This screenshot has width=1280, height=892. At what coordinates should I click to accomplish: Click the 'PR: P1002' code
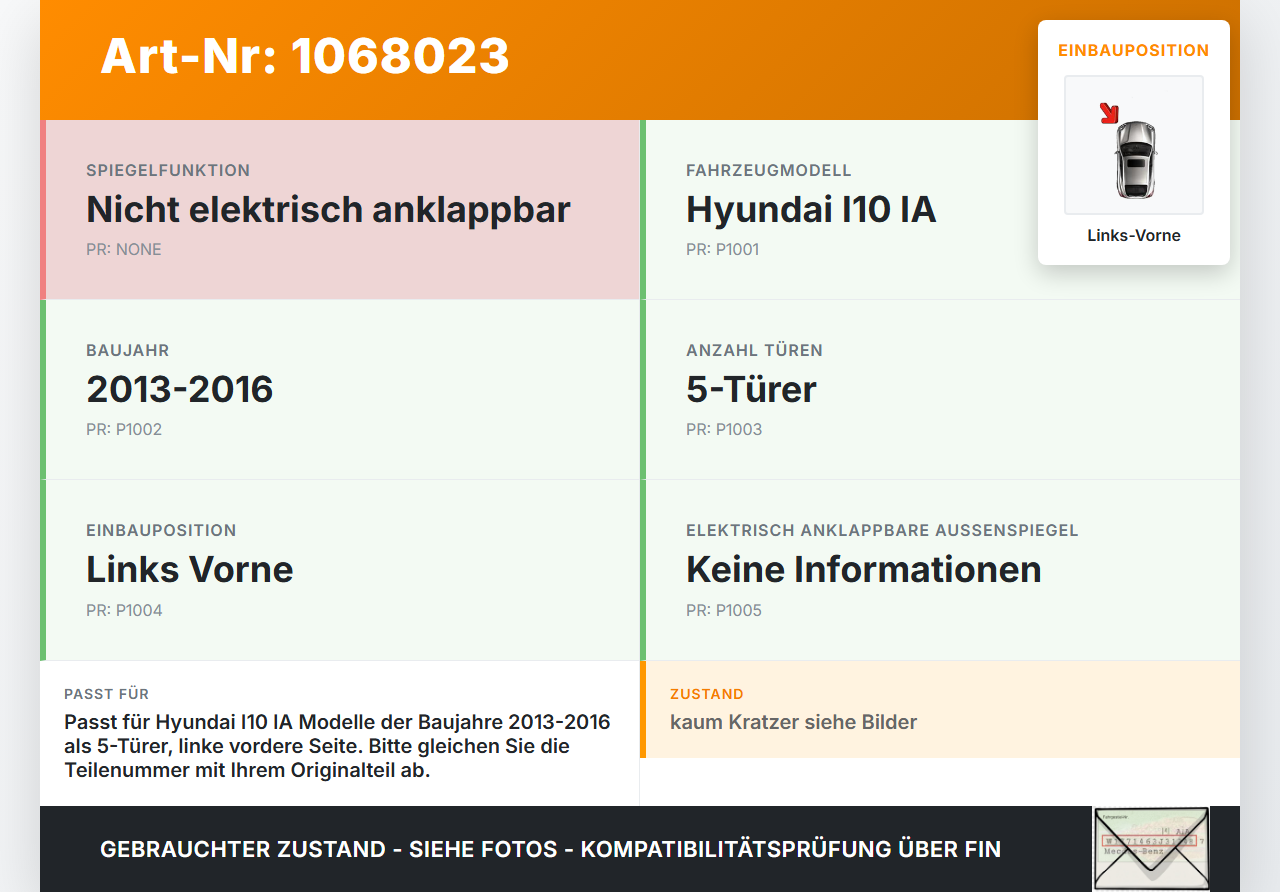point(124,430)
